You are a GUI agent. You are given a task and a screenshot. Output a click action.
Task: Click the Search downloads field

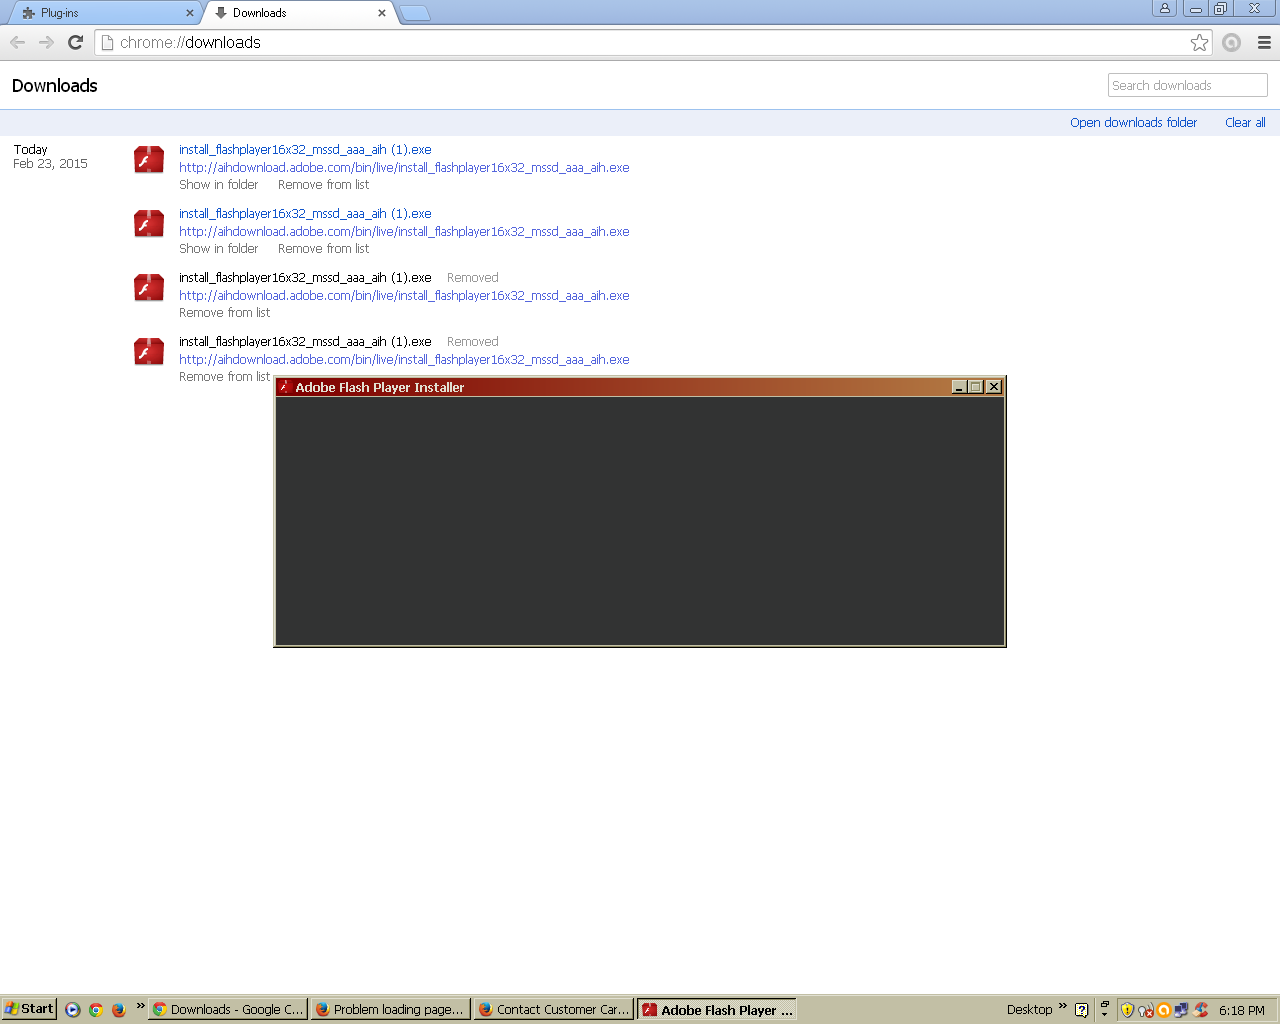pyautogui.click(x=1186, y=84)
